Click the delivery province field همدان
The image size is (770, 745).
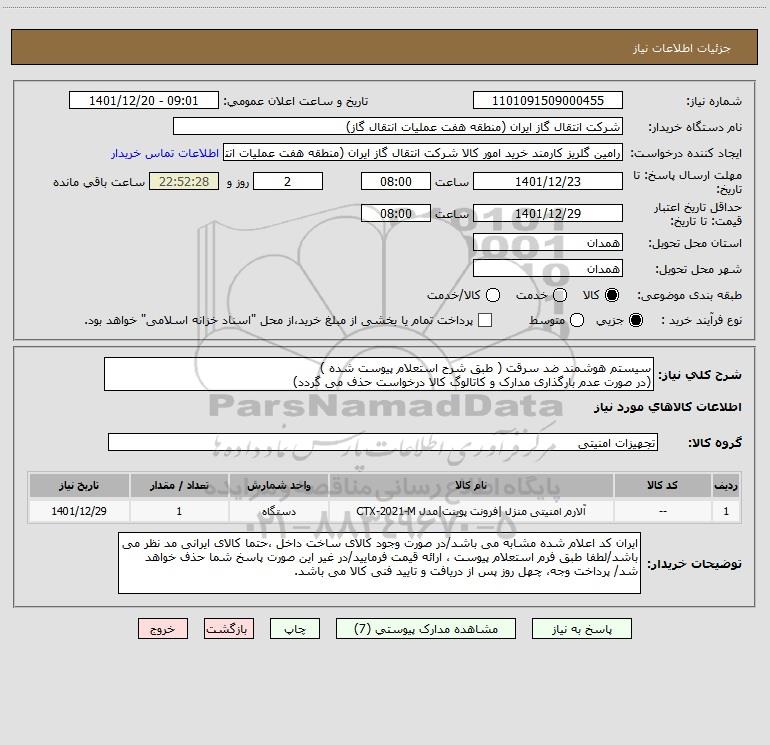[548, 242]
